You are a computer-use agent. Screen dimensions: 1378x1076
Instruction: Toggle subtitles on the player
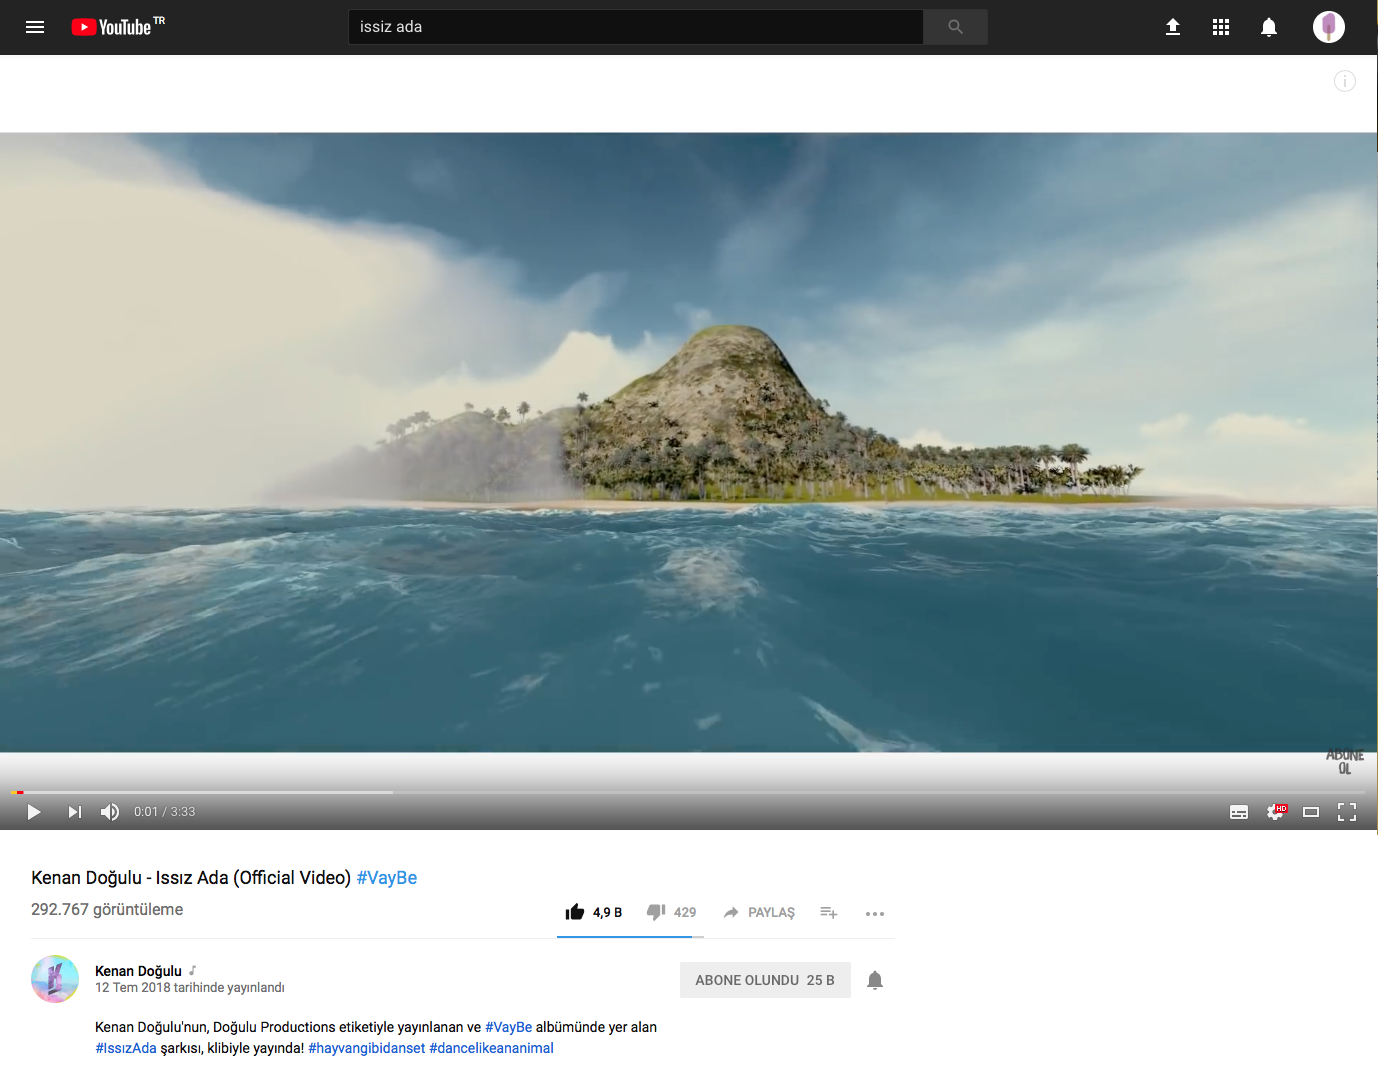(1239, 812)
